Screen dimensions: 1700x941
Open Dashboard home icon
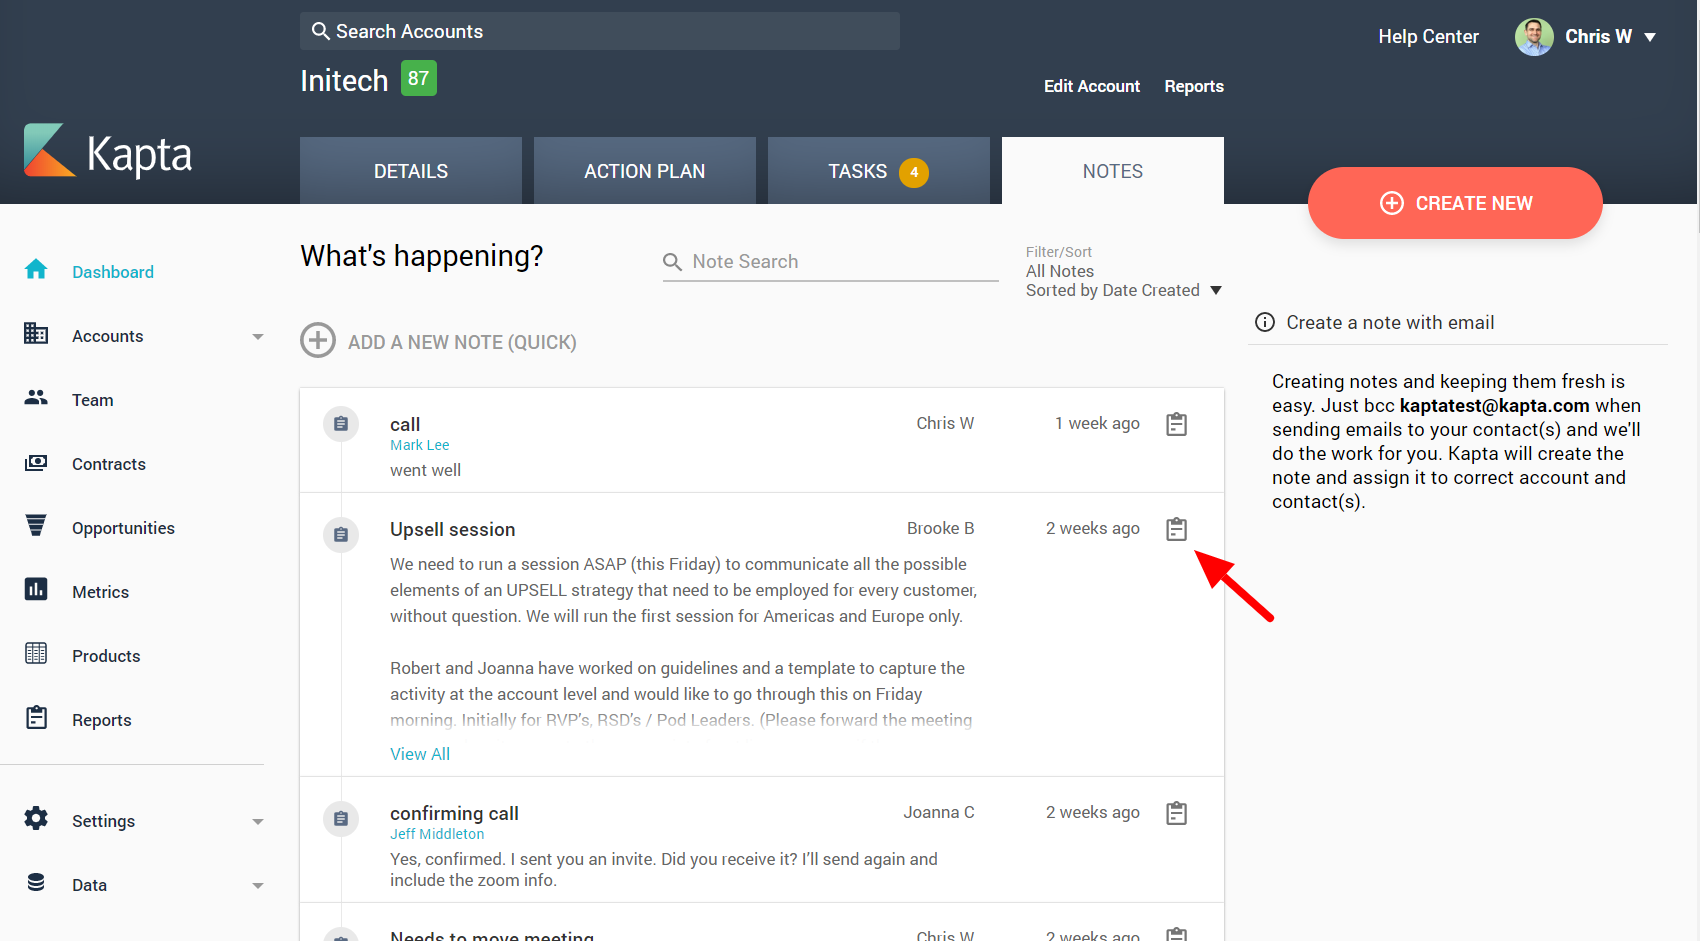coord(36,269)
